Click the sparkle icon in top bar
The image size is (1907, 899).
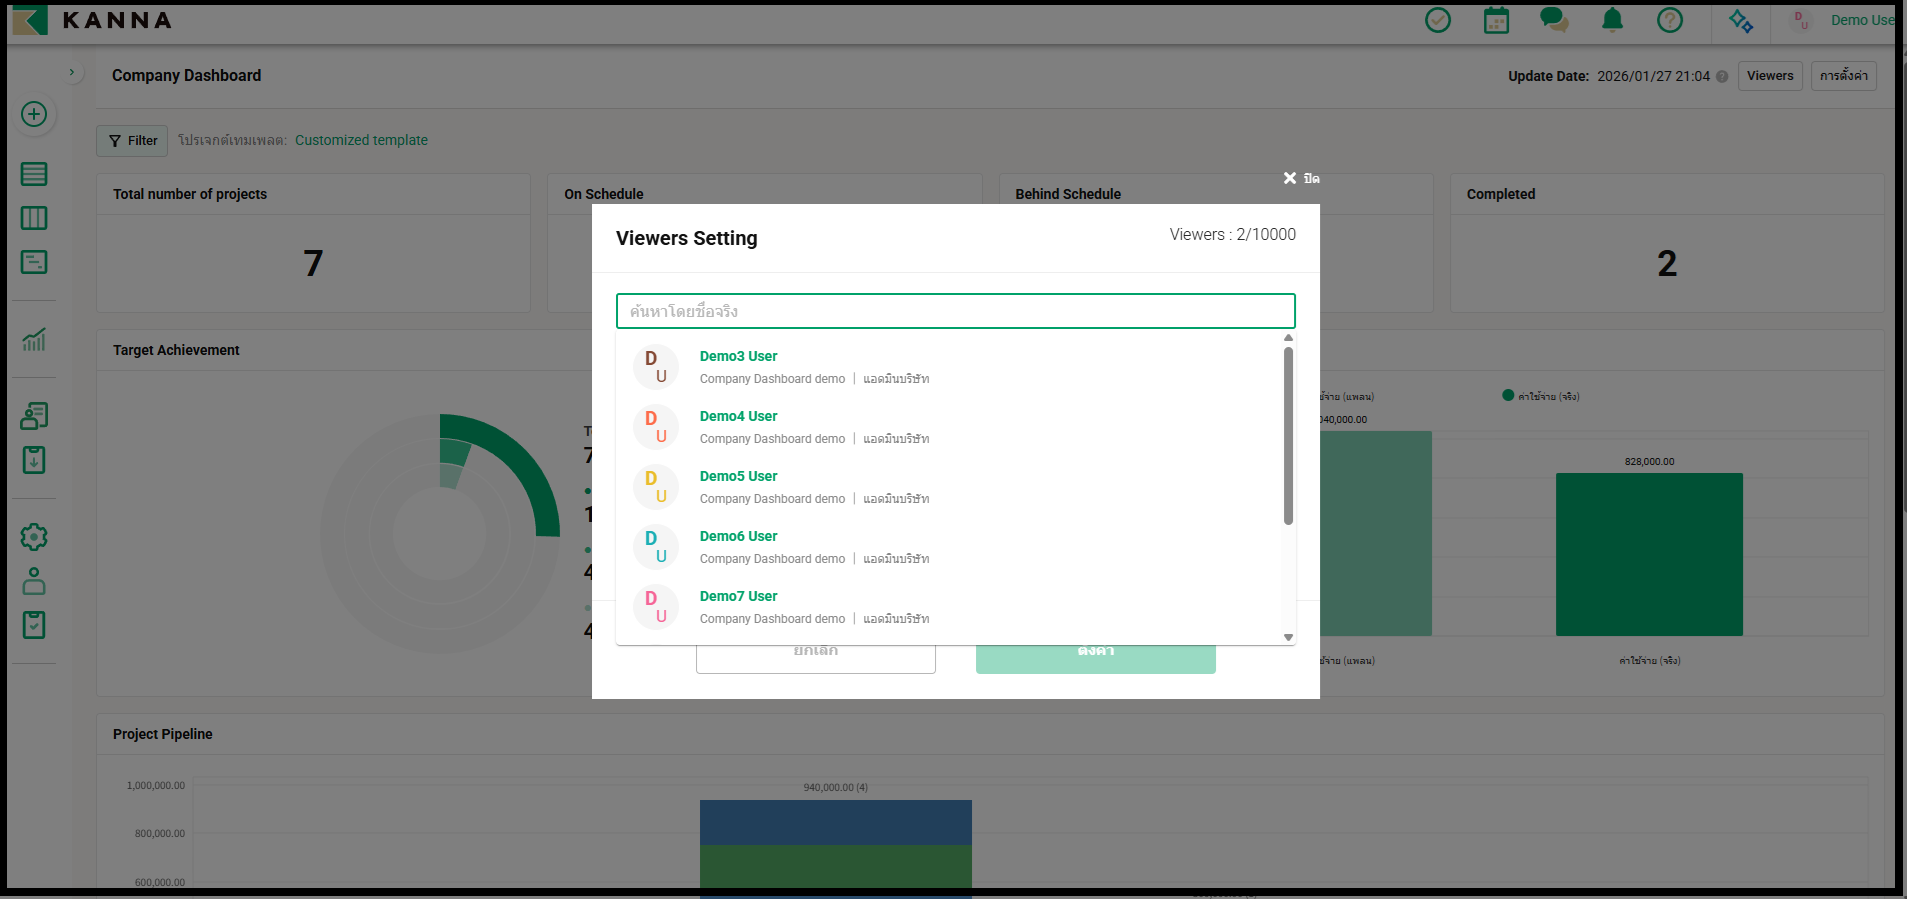(1741, 21)
